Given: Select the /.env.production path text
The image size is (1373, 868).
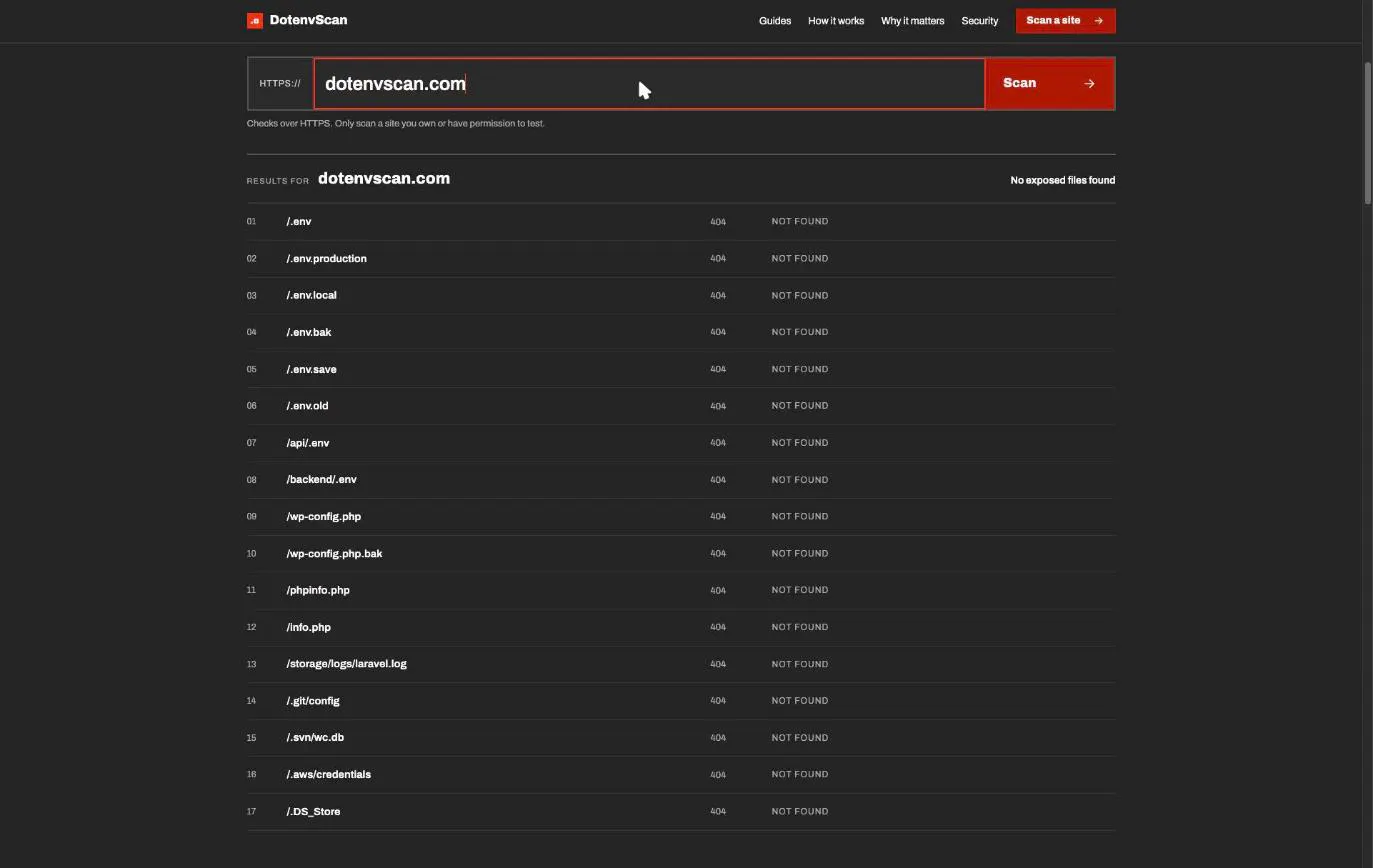Looking at the screenshot, I should pos(326,259).
